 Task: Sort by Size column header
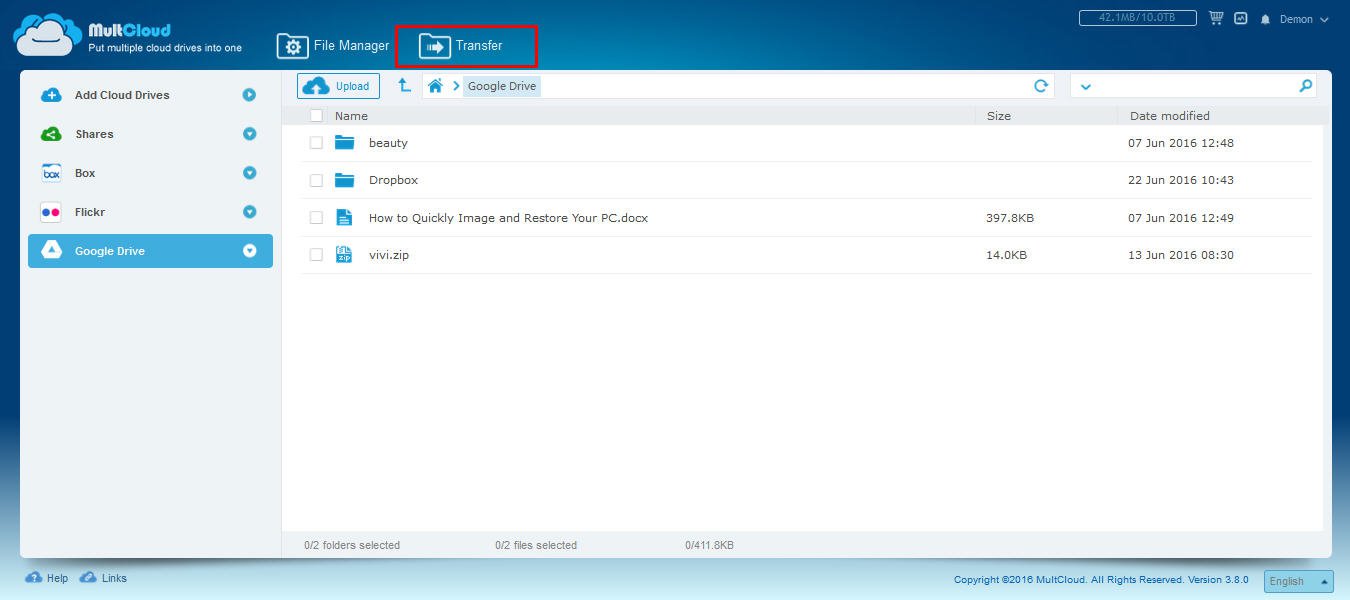pyautogui.click(x=999, y=116)
